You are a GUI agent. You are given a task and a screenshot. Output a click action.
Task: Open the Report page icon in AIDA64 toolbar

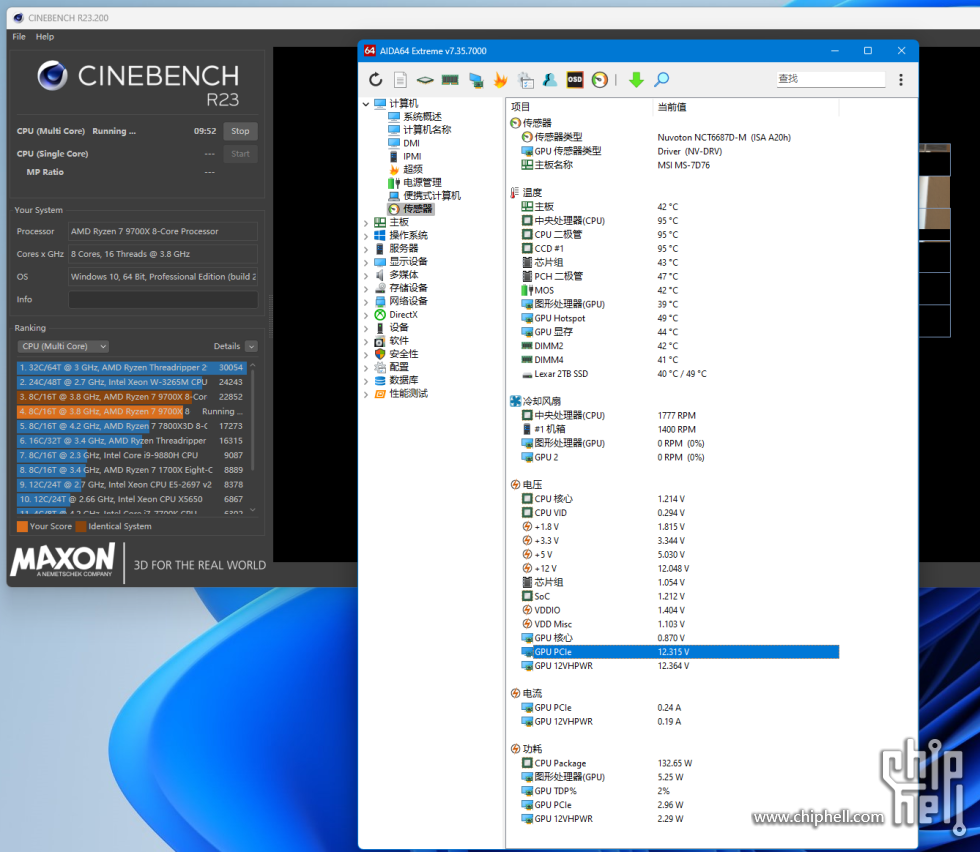tap(401, 79)
